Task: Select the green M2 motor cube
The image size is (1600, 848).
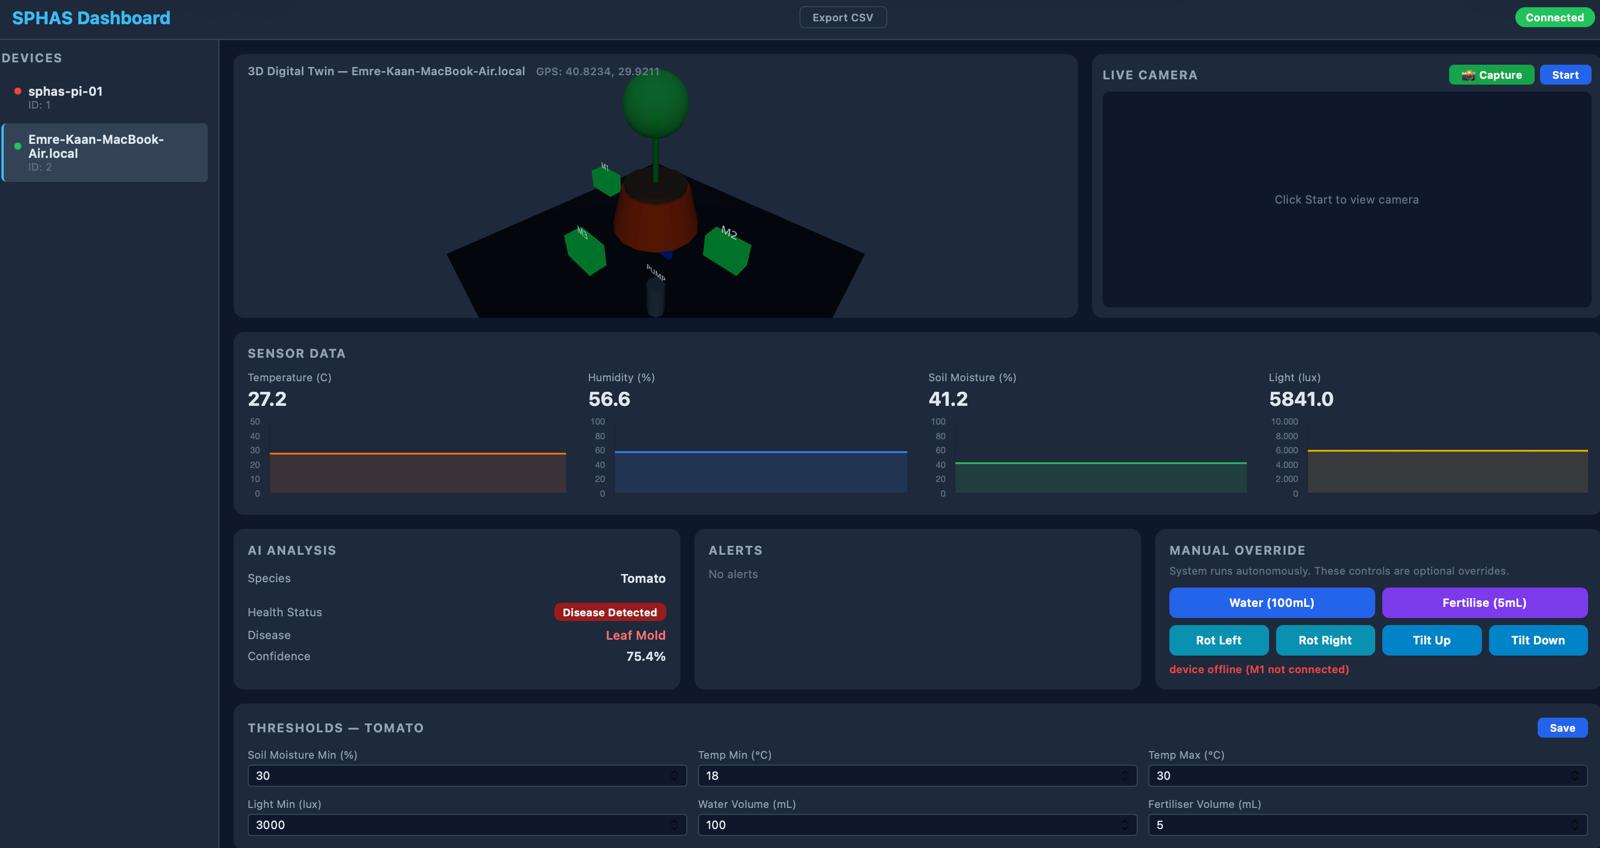Action: (727, 250)
